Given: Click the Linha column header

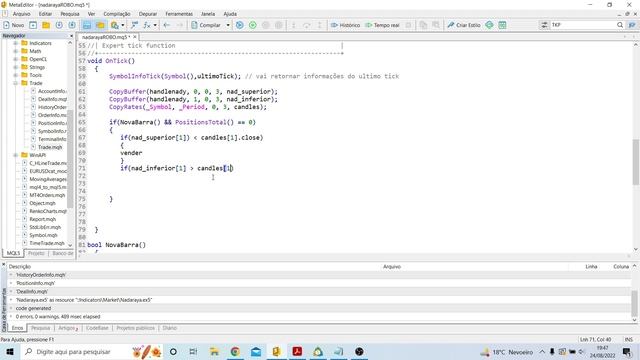Looking at the screenshot, I should tap(591, 267).
